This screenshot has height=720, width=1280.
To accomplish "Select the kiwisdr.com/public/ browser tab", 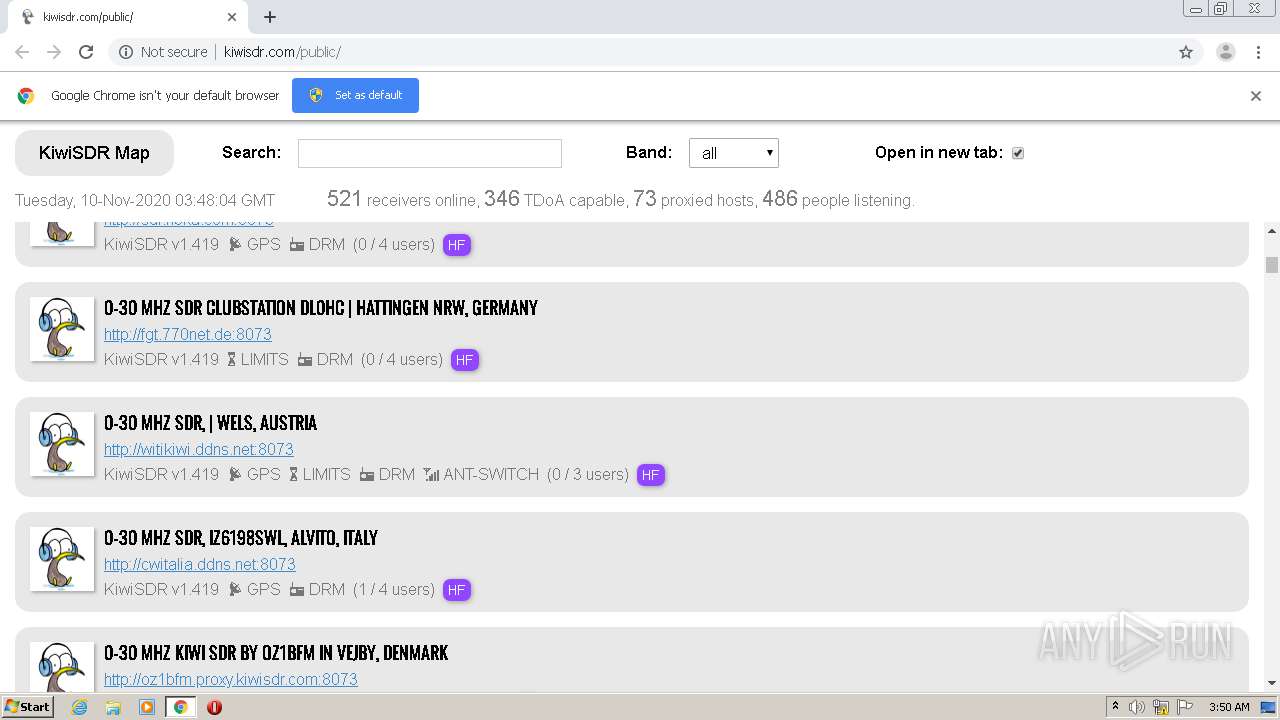I will 130,17.
